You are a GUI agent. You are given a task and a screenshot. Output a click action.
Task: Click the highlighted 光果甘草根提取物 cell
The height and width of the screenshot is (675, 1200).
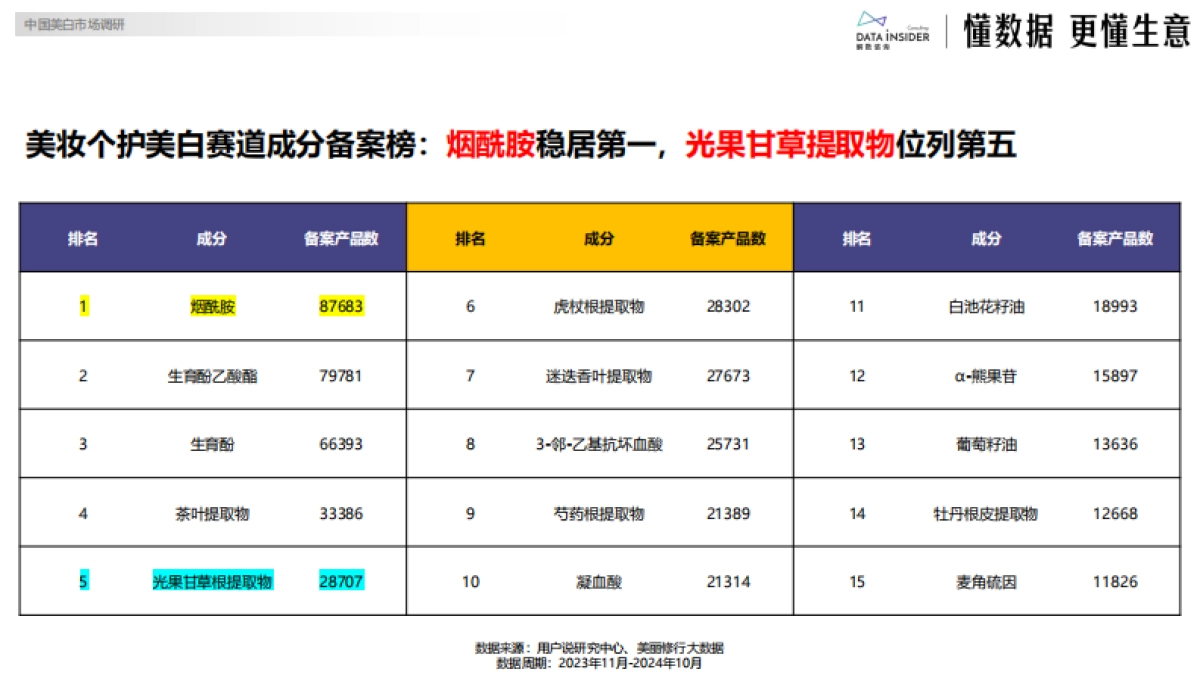tap(210, 580)
